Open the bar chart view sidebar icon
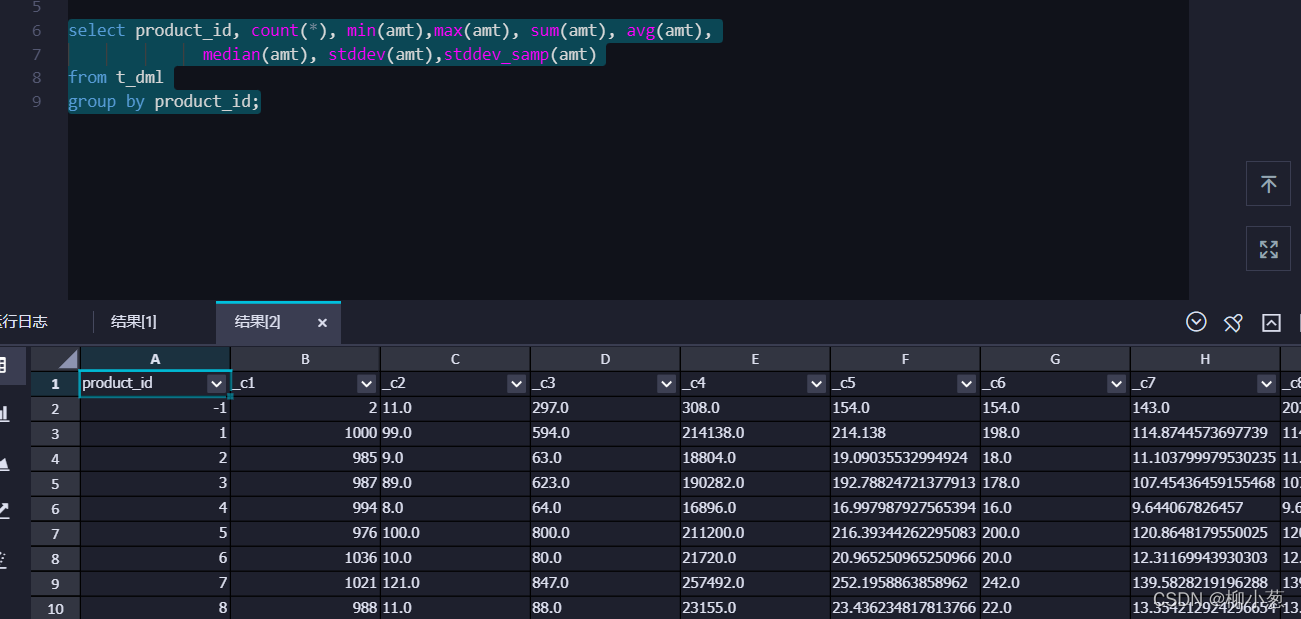 coord(5,413)
